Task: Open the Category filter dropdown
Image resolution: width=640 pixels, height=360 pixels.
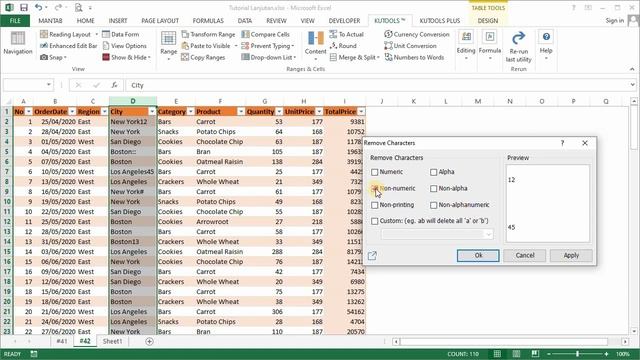Action: coord(191,111)
